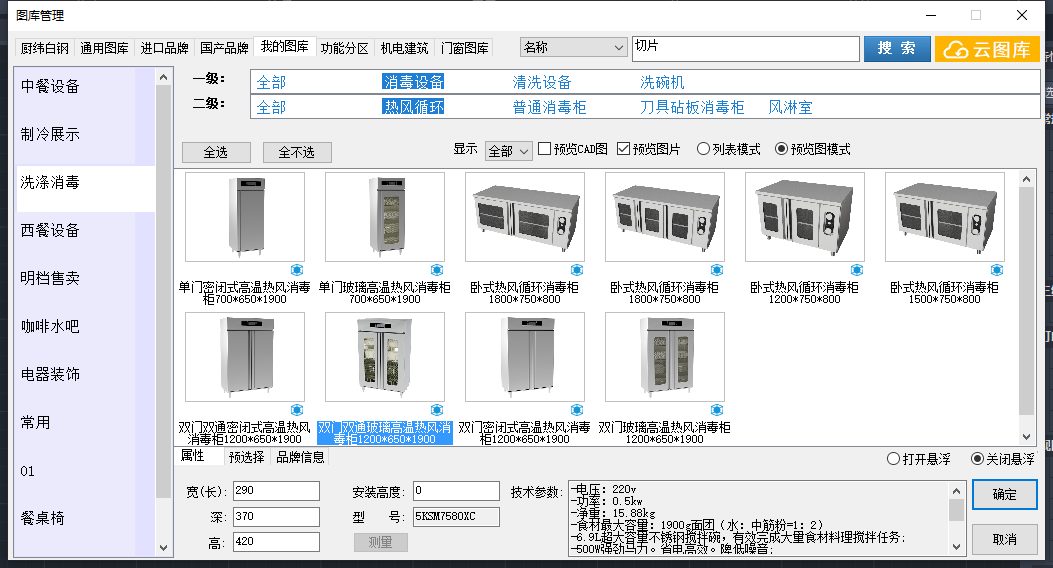Viewport: 1053px width, 568px height.
Task: Click the category list scroll-down arrow
Action: pyautogui.click(x=163, y=548)
